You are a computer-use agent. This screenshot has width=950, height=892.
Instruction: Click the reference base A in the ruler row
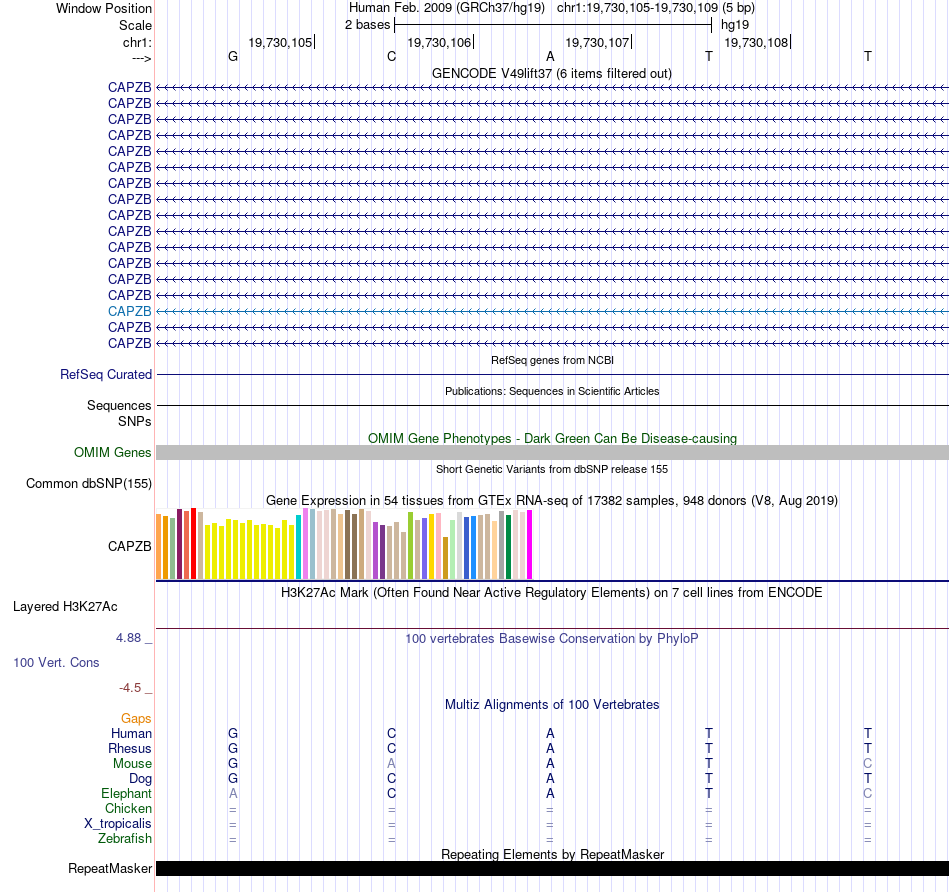[x=550, y=56]
